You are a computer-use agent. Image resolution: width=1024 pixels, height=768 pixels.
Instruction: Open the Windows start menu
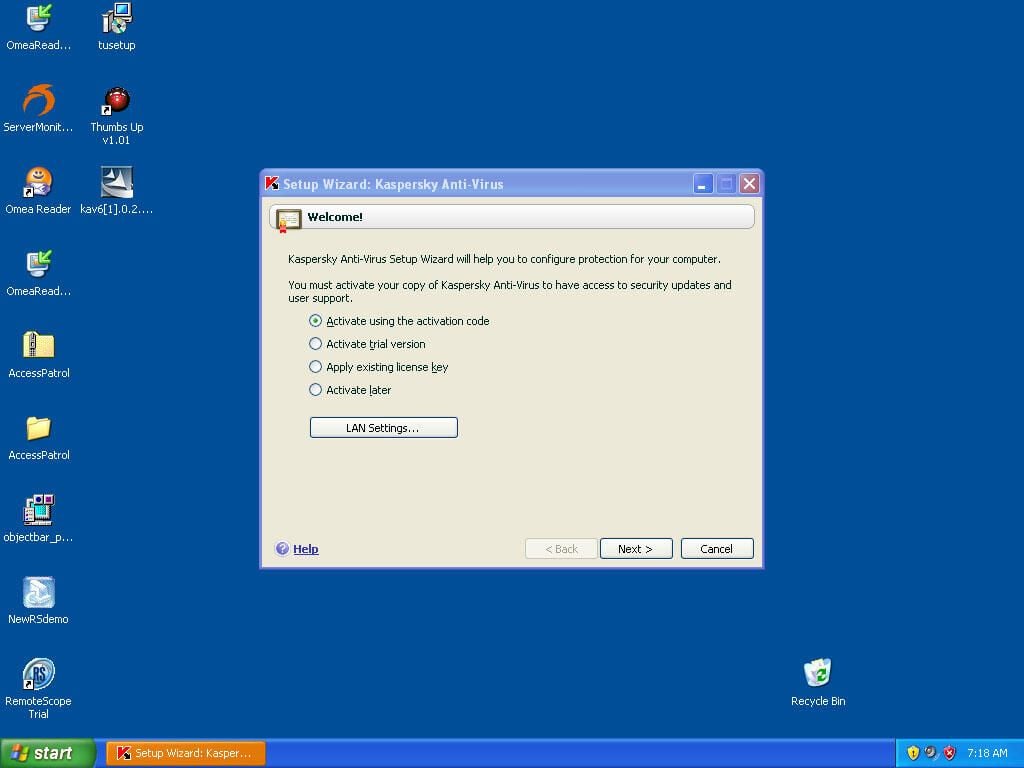pyautogui.click(x=48, y=753)
